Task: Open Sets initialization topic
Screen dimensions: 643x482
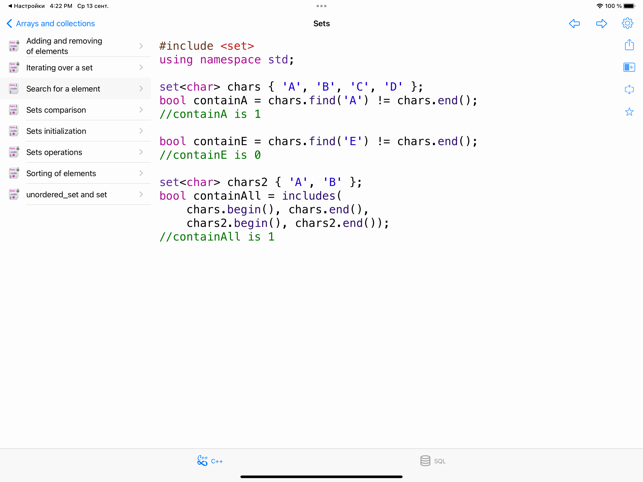Action: [x=76, y=131]
